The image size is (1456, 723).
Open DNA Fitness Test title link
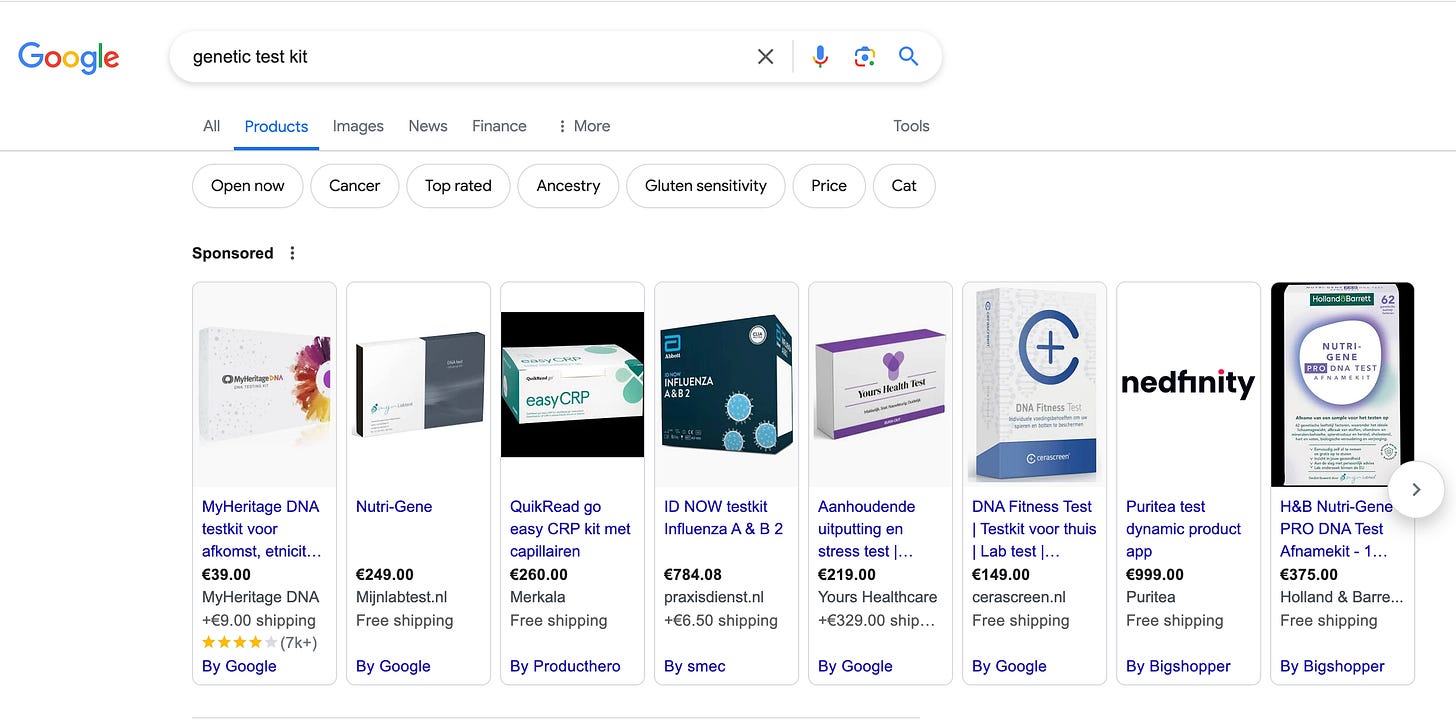(1034, 529)
